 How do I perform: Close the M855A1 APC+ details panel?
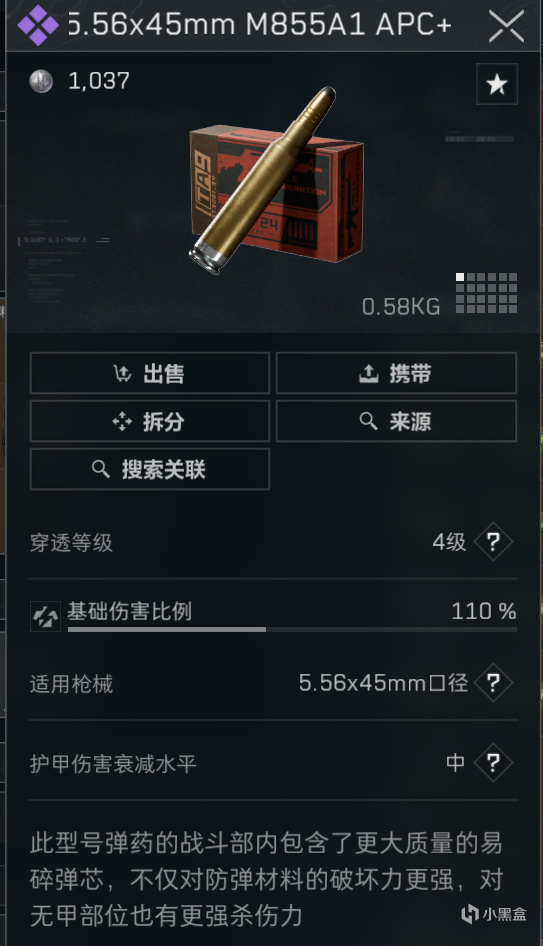[x=506, y=27]
